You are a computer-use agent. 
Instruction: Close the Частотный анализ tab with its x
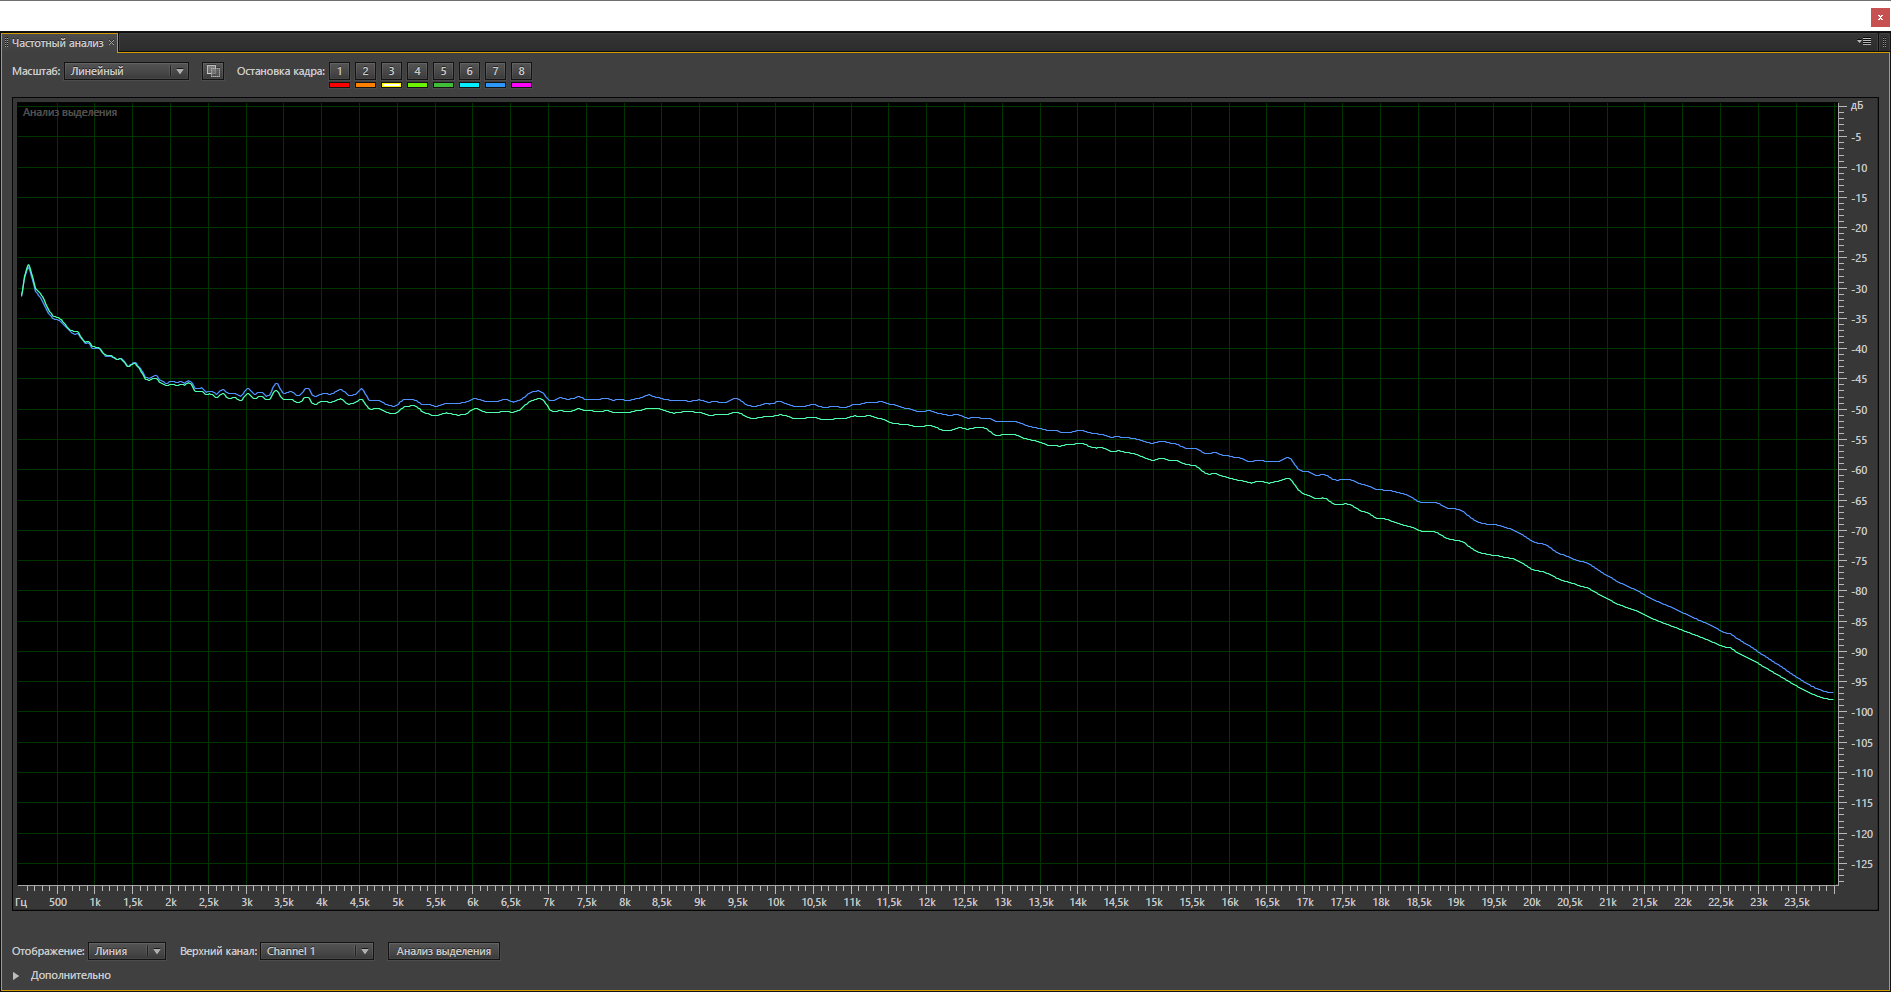112,44
